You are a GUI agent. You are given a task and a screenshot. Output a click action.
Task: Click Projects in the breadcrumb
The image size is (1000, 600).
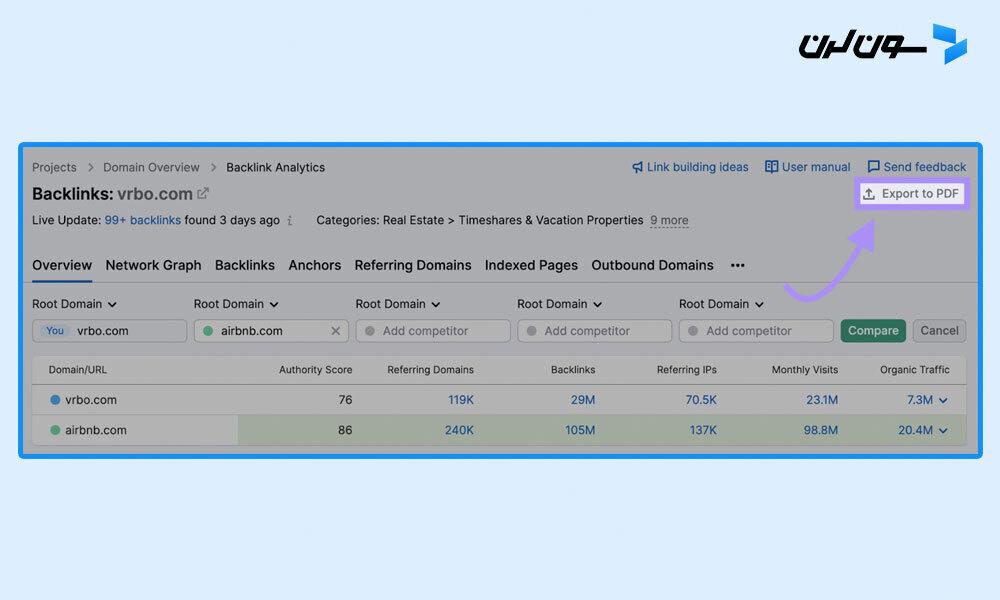click(x=54, y=167)
